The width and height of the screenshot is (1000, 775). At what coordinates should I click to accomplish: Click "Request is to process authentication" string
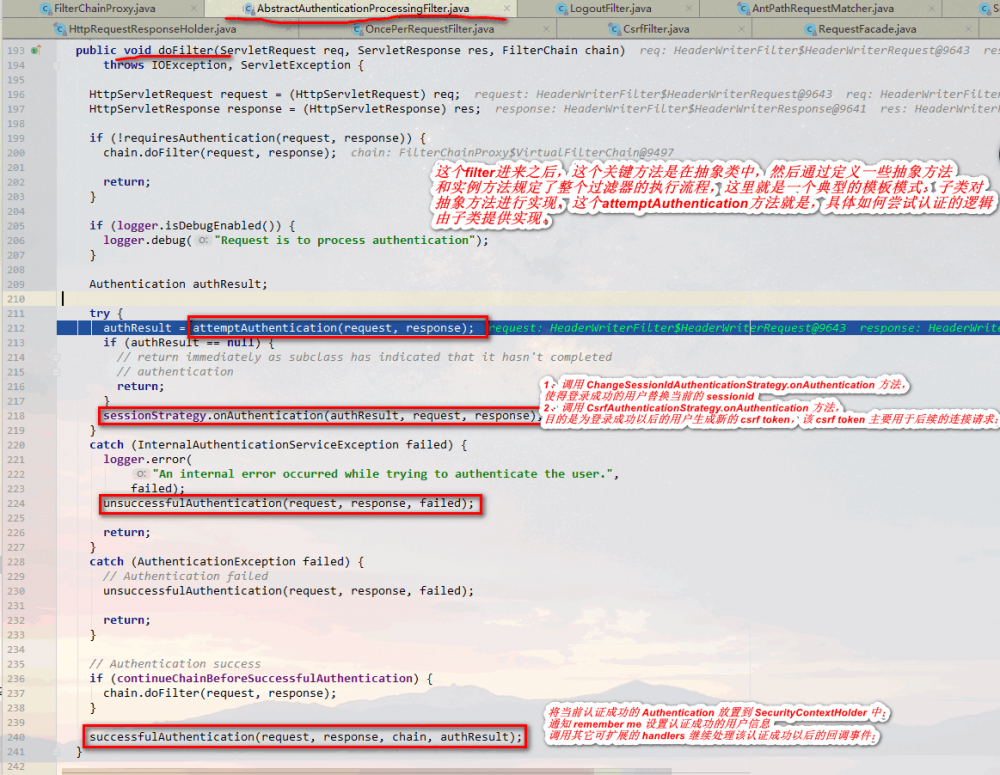[x=344, y=240]
